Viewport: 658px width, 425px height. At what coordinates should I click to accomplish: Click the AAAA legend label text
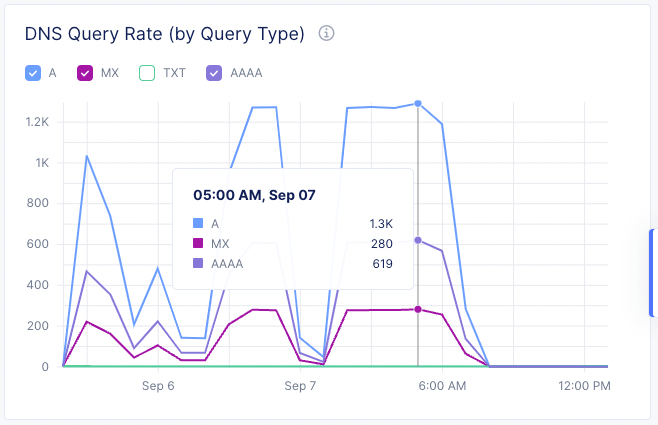246,73
